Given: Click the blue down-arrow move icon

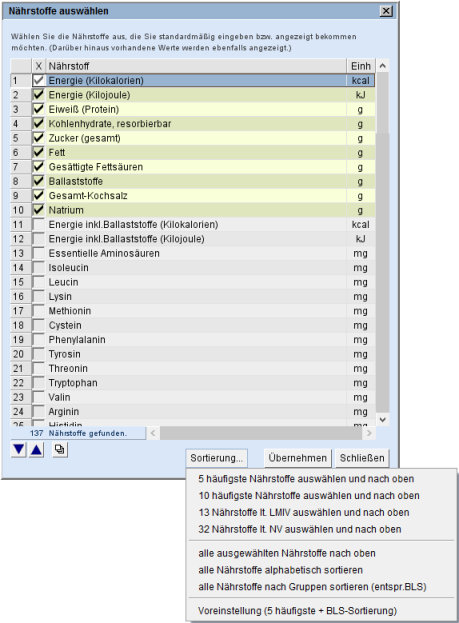Looking at the screenshot, I should click(18, 450).
